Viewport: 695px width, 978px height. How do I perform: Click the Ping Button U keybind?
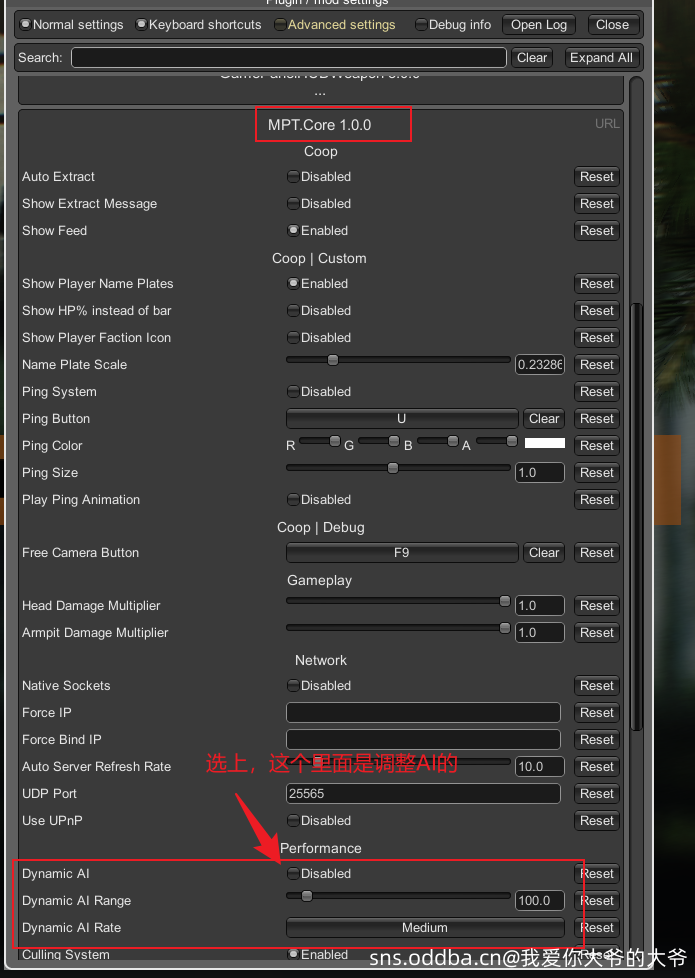pyautogui.click(x=402, y=419)
